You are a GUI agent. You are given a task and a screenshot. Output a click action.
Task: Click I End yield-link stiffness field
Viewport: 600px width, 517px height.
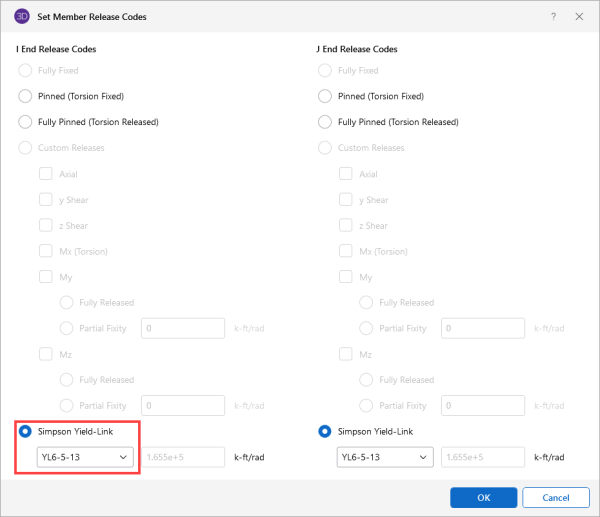[184, 457]
